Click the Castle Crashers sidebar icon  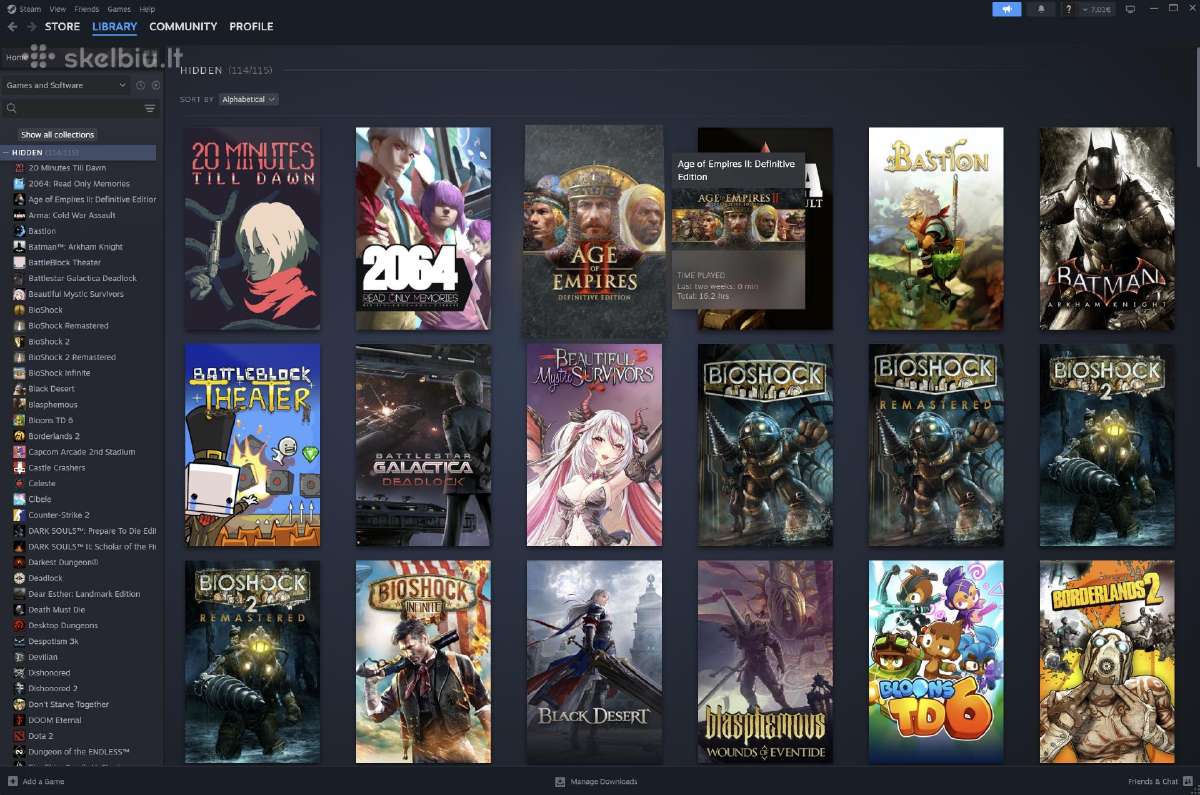[19, 468]
